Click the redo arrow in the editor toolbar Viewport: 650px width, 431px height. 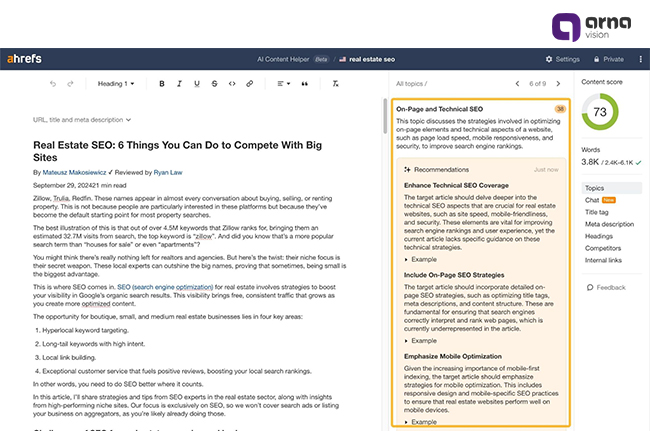point(70,84)
